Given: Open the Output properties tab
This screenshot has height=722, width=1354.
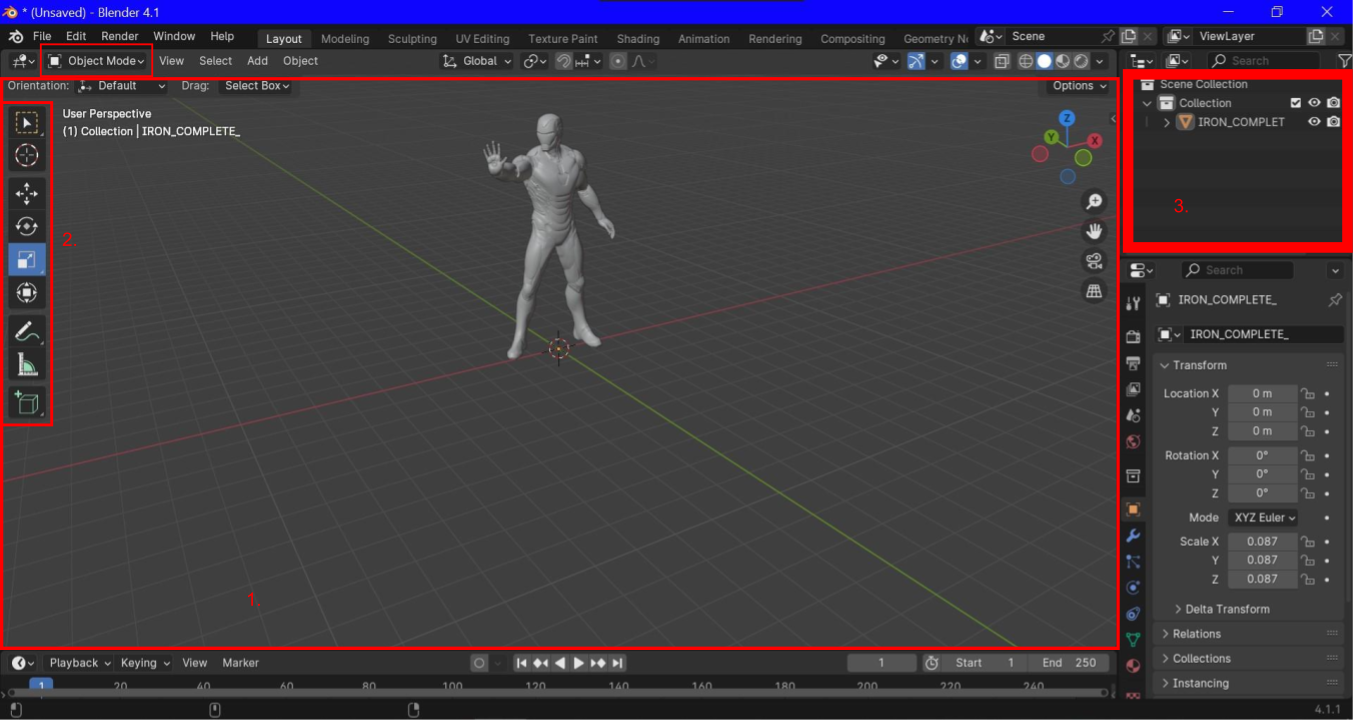Looking at the screenshot, I should [1133, 363].
